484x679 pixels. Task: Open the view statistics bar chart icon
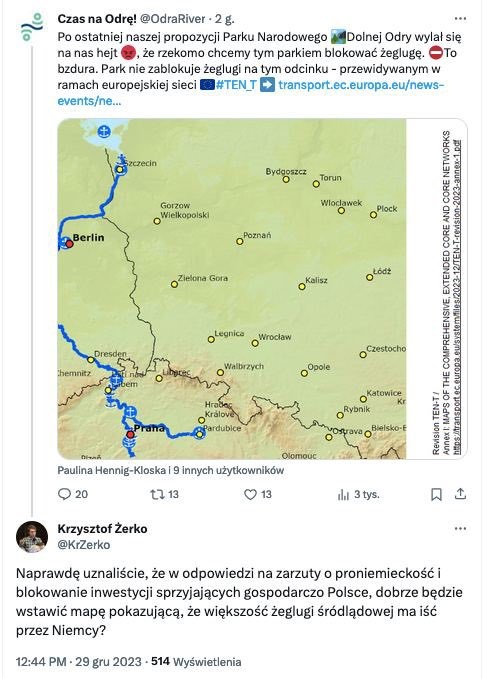point(343,495)
